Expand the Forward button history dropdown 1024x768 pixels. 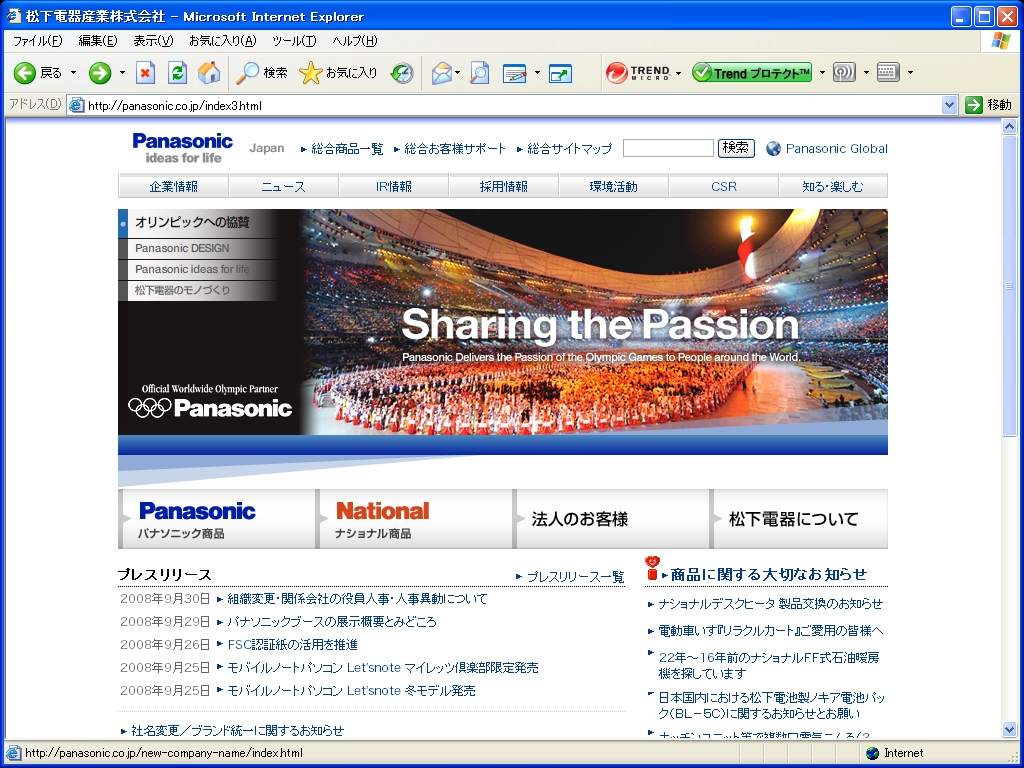tap(121, 72)
